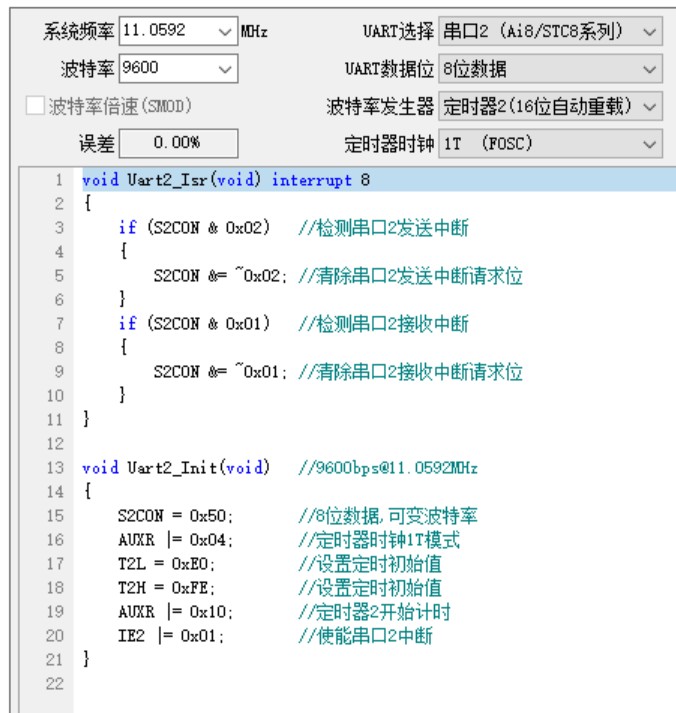The image size is (676, 713).
Task: Open the 定时器时钟 1T (FOSC) dropdown
Action: pos(550,144)
